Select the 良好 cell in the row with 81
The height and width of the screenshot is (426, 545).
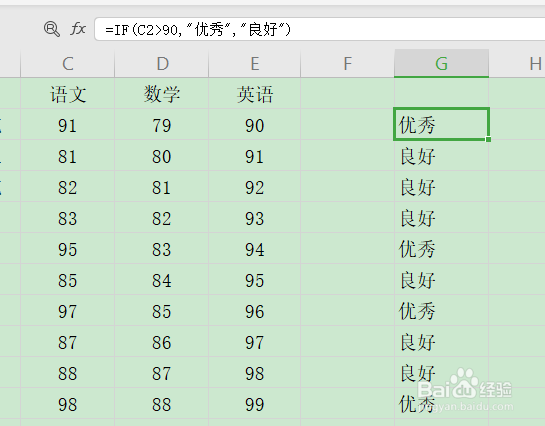pyautogui.click(x=441, y=155)
